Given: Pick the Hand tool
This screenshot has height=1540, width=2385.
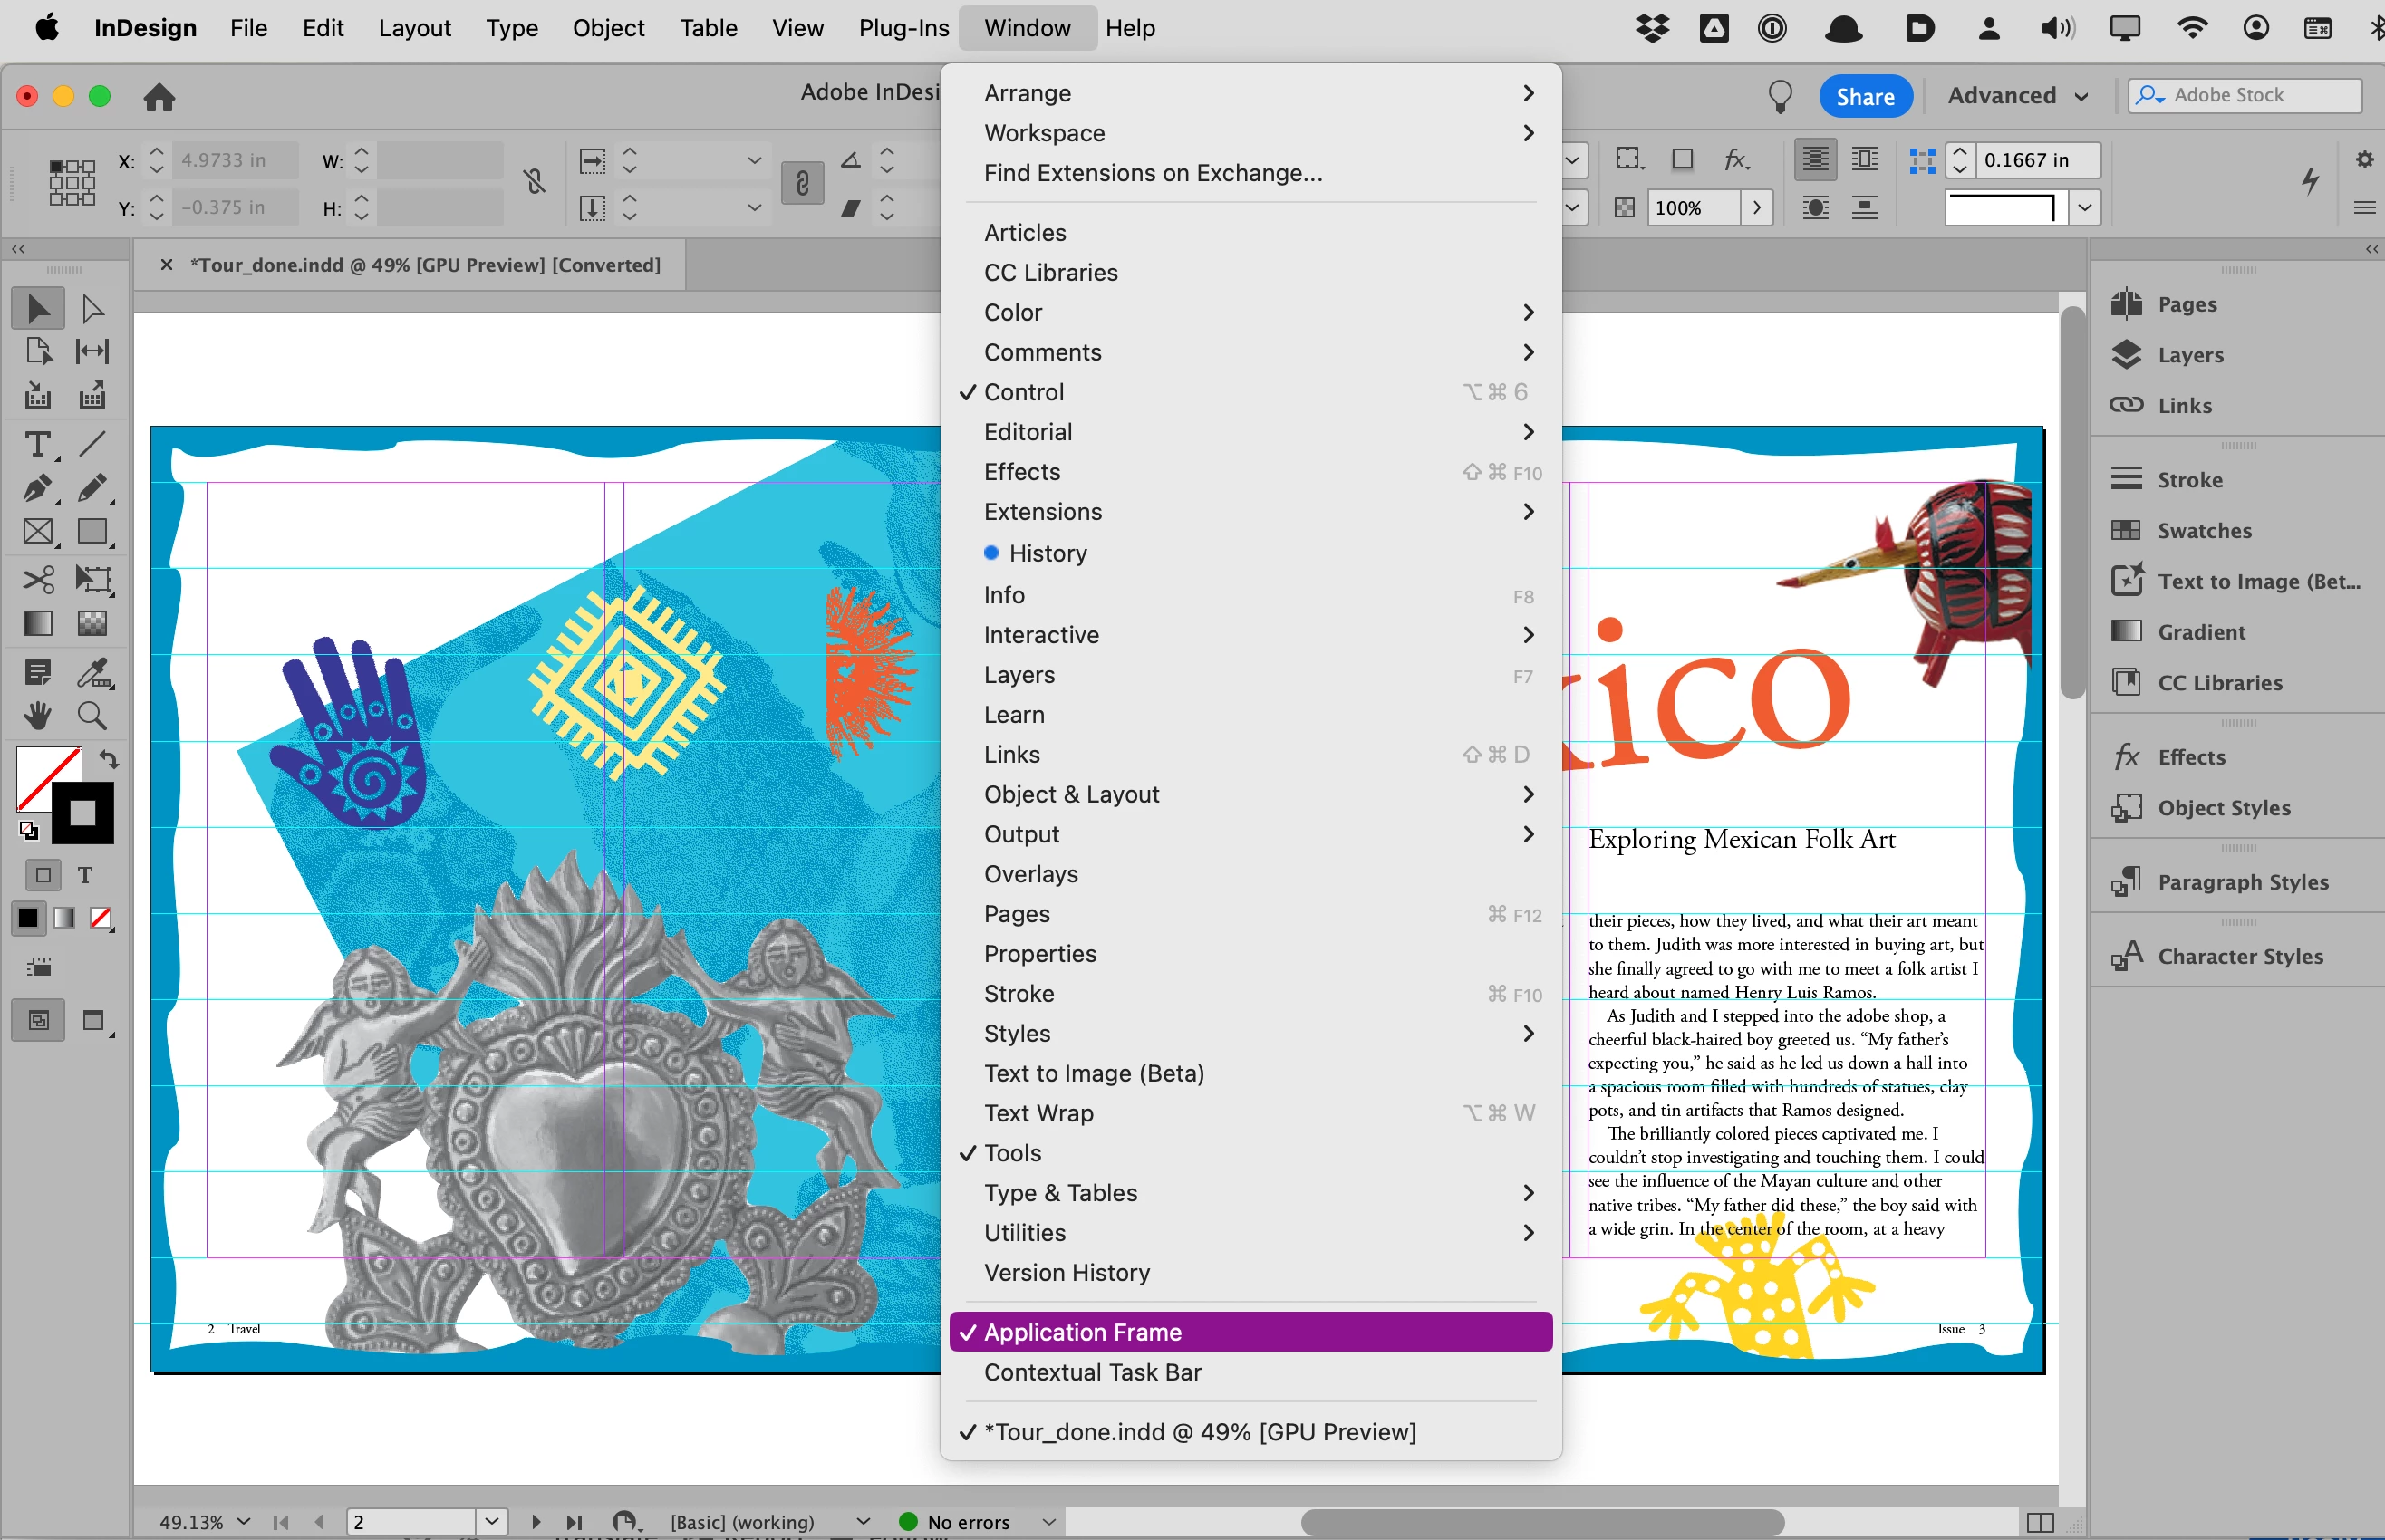Looking at the screenshot, I should point(38,715).
